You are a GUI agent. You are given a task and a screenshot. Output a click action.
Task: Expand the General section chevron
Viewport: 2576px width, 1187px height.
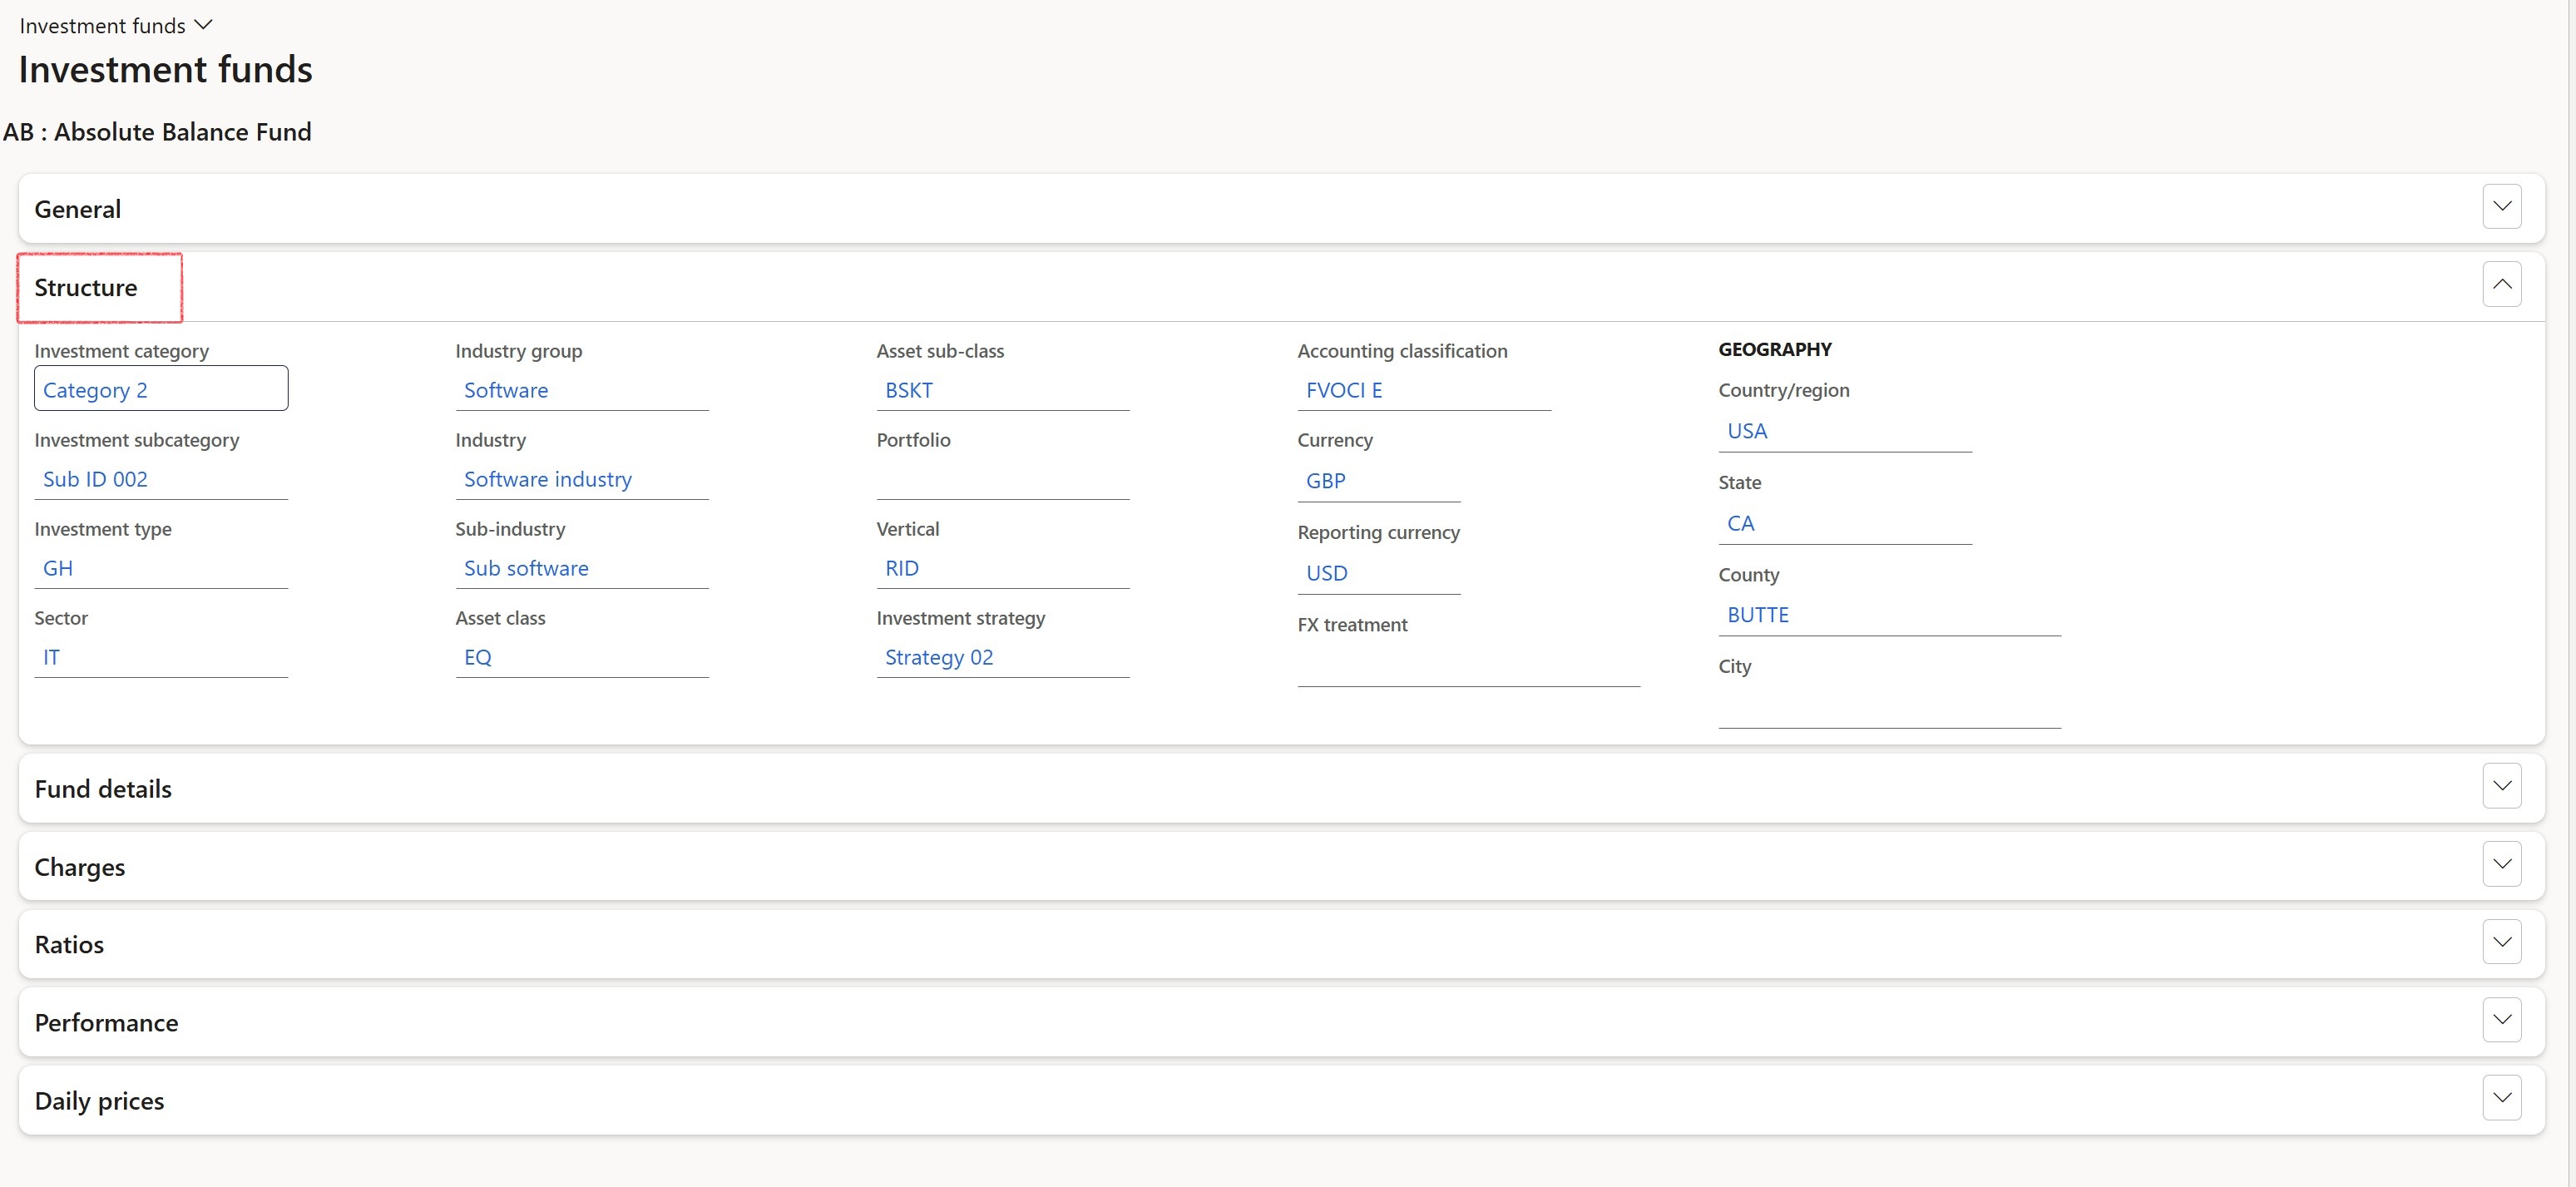(x=2501, y=206)
